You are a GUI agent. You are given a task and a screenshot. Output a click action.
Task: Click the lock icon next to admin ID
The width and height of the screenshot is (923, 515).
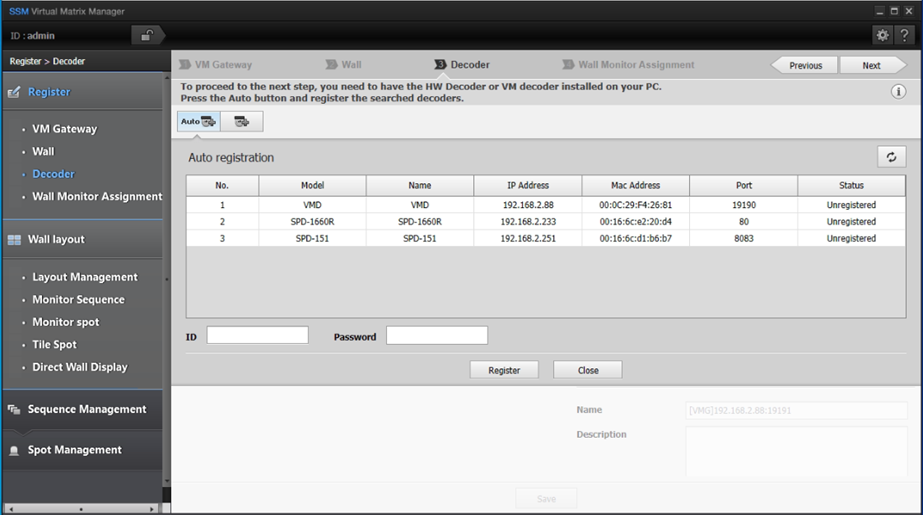click(146, 36)
